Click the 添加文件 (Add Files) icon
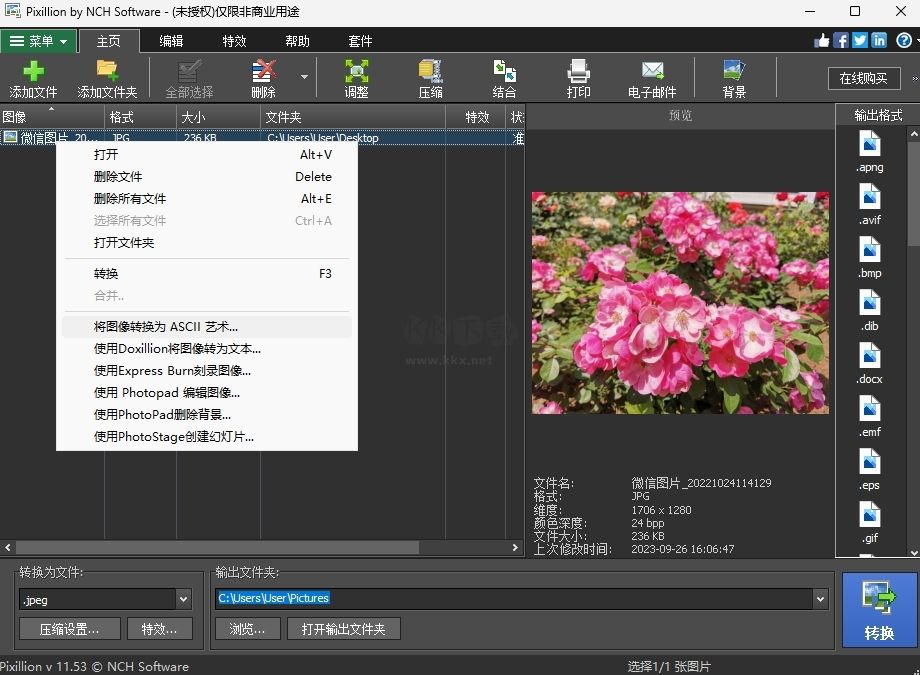920x675 pixels. 32,78
